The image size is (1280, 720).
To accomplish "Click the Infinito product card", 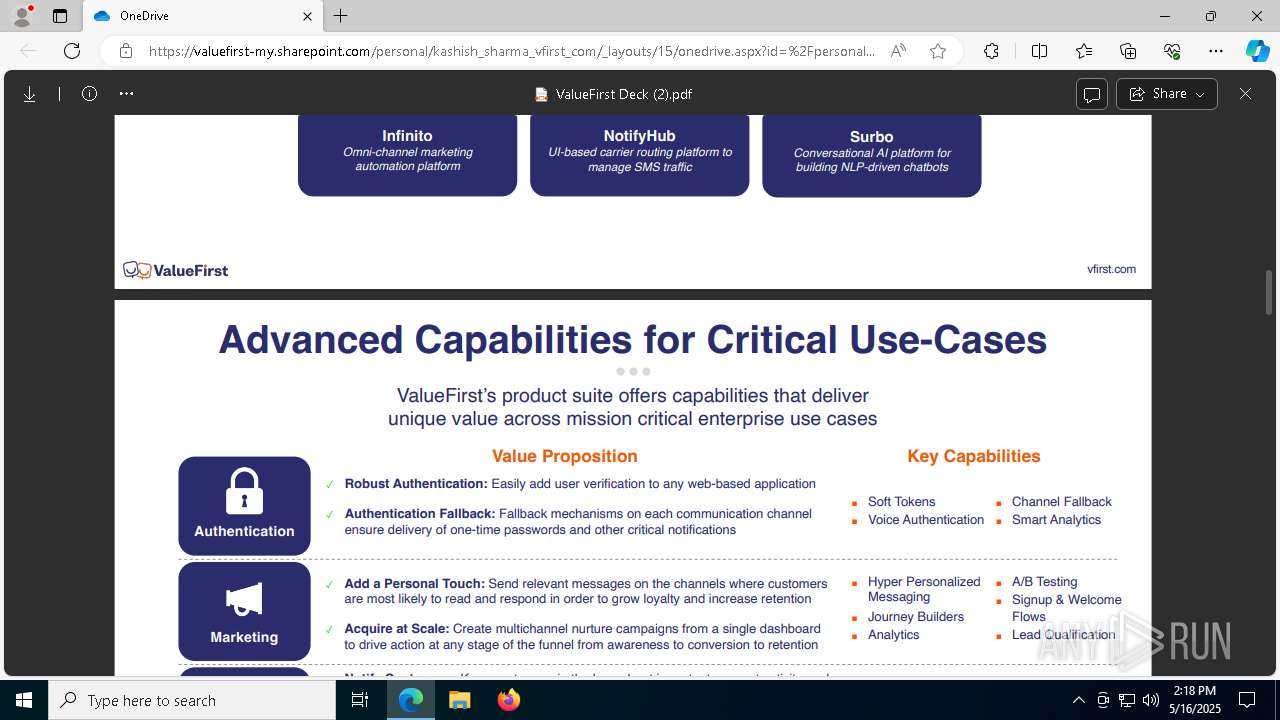I will (407, 154).
